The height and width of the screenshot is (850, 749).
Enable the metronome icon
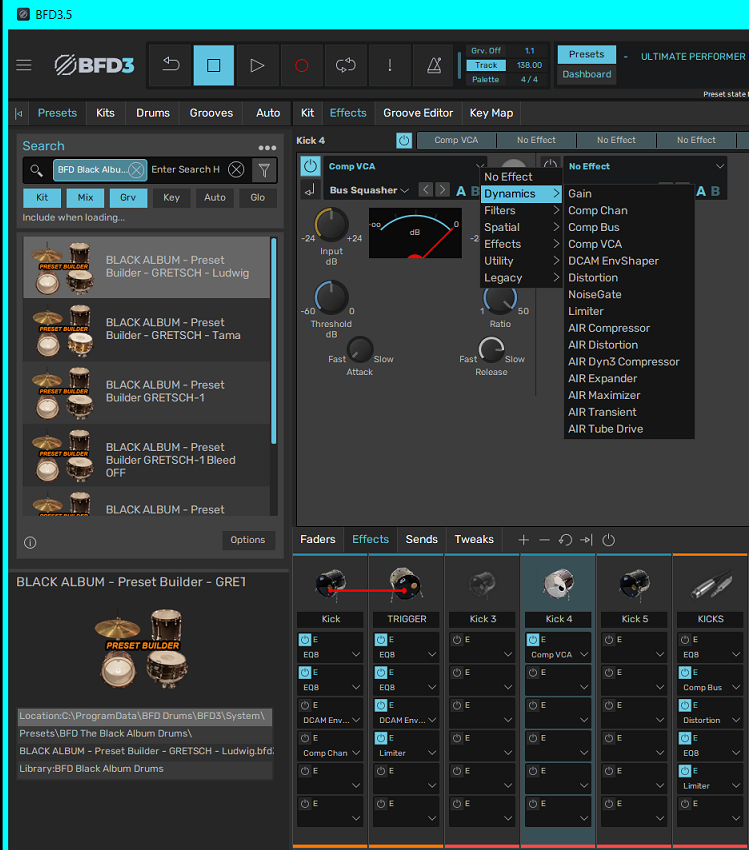click(433, 65)
